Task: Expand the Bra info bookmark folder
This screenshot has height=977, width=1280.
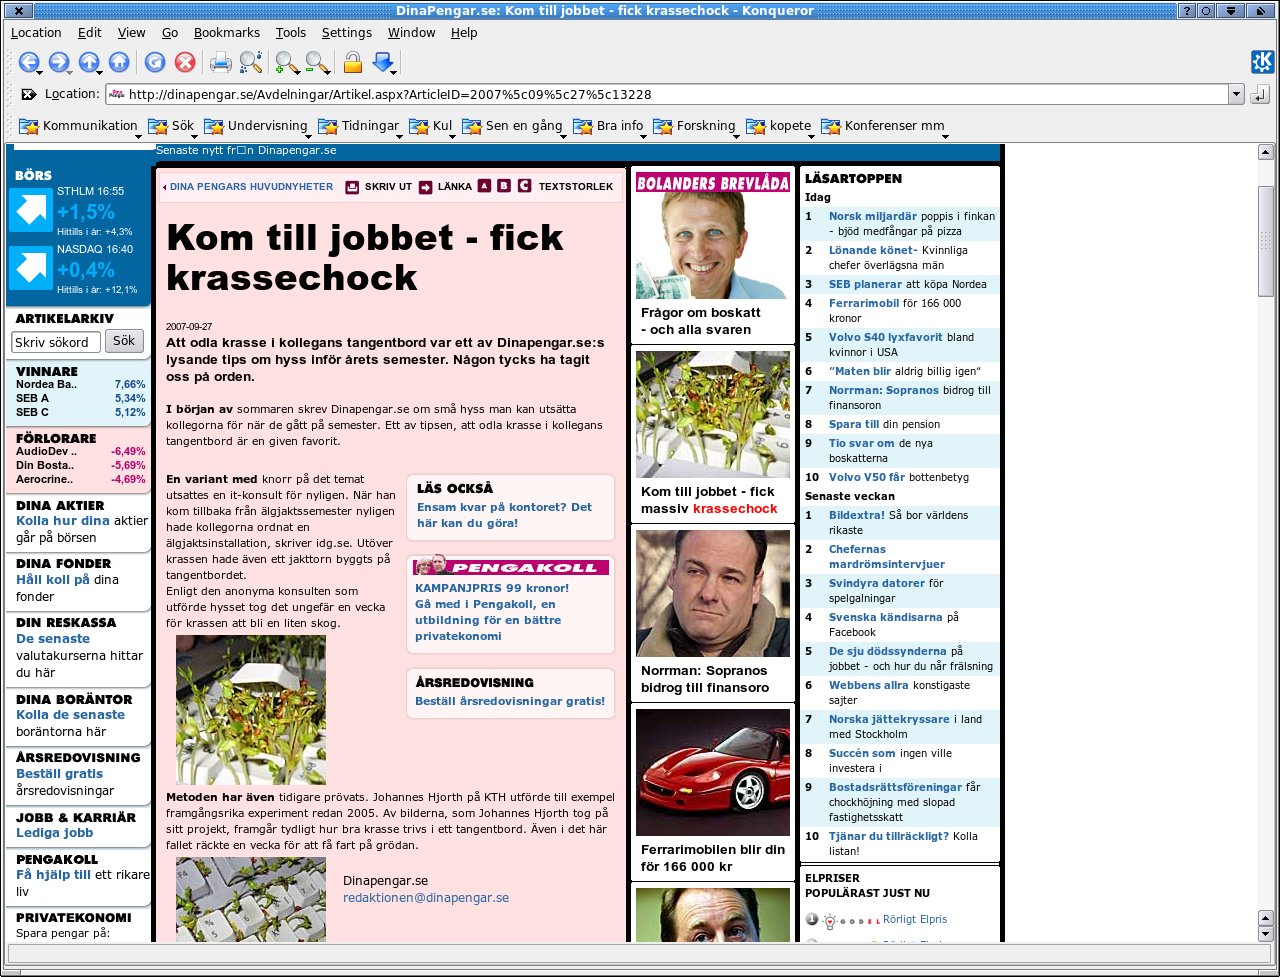Action: coord(611,126)
